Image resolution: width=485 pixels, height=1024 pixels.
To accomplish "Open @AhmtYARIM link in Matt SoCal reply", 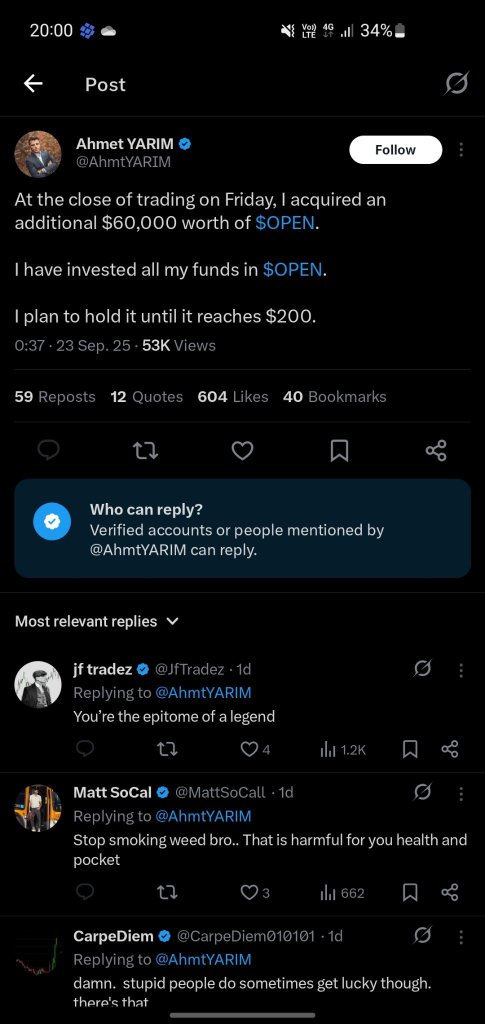I will (204, 816).
